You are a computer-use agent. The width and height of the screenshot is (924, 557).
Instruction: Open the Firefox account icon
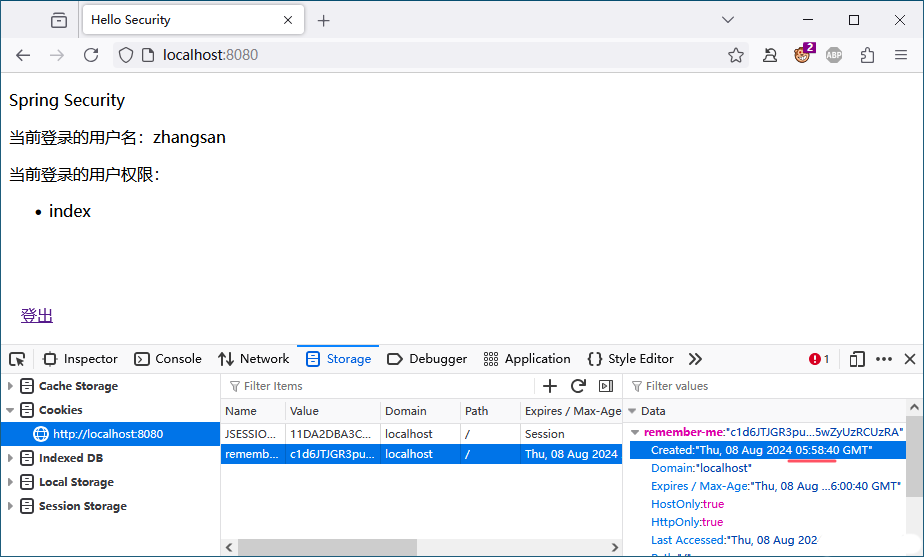[770, 55]
